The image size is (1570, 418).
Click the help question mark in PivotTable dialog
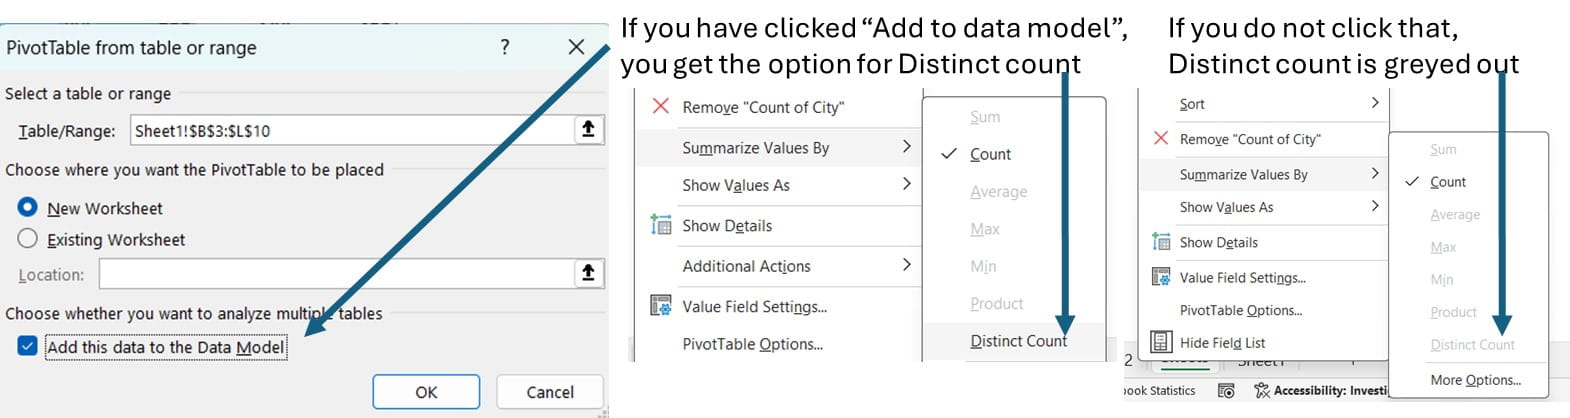tap(505, 47)
